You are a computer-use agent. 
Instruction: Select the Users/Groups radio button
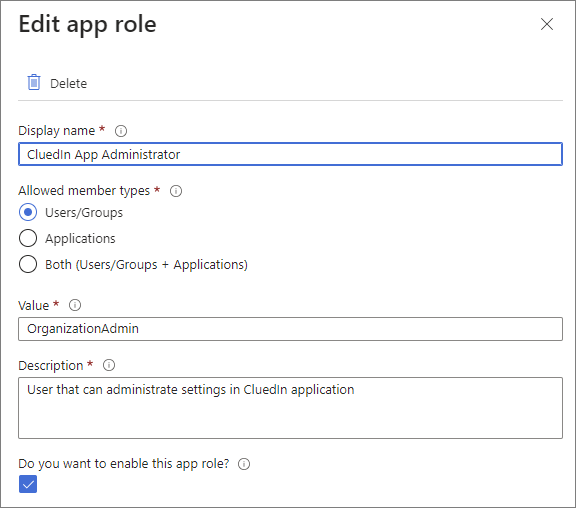tap(28, 212)
